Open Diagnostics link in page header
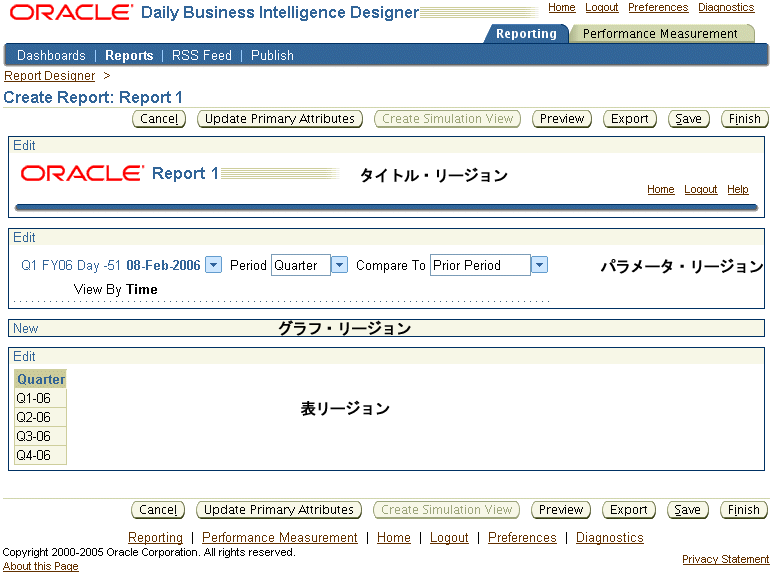Screen dimensions: 773x575 click(726, 7)
